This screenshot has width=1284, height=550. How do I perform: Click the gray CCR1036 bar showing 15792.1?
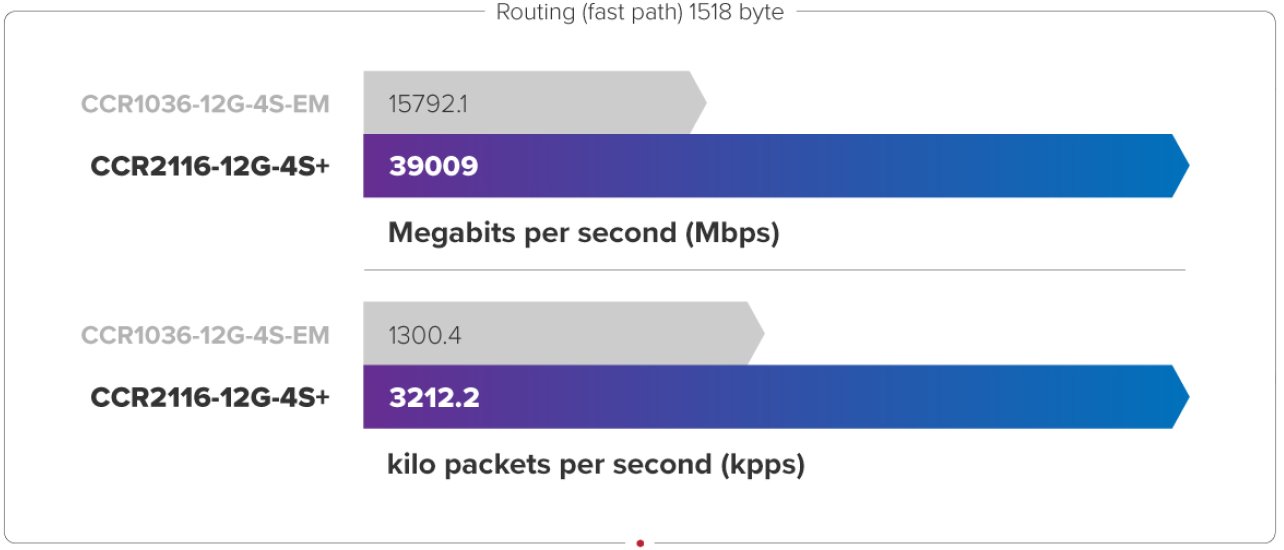[x=534, y=102]
